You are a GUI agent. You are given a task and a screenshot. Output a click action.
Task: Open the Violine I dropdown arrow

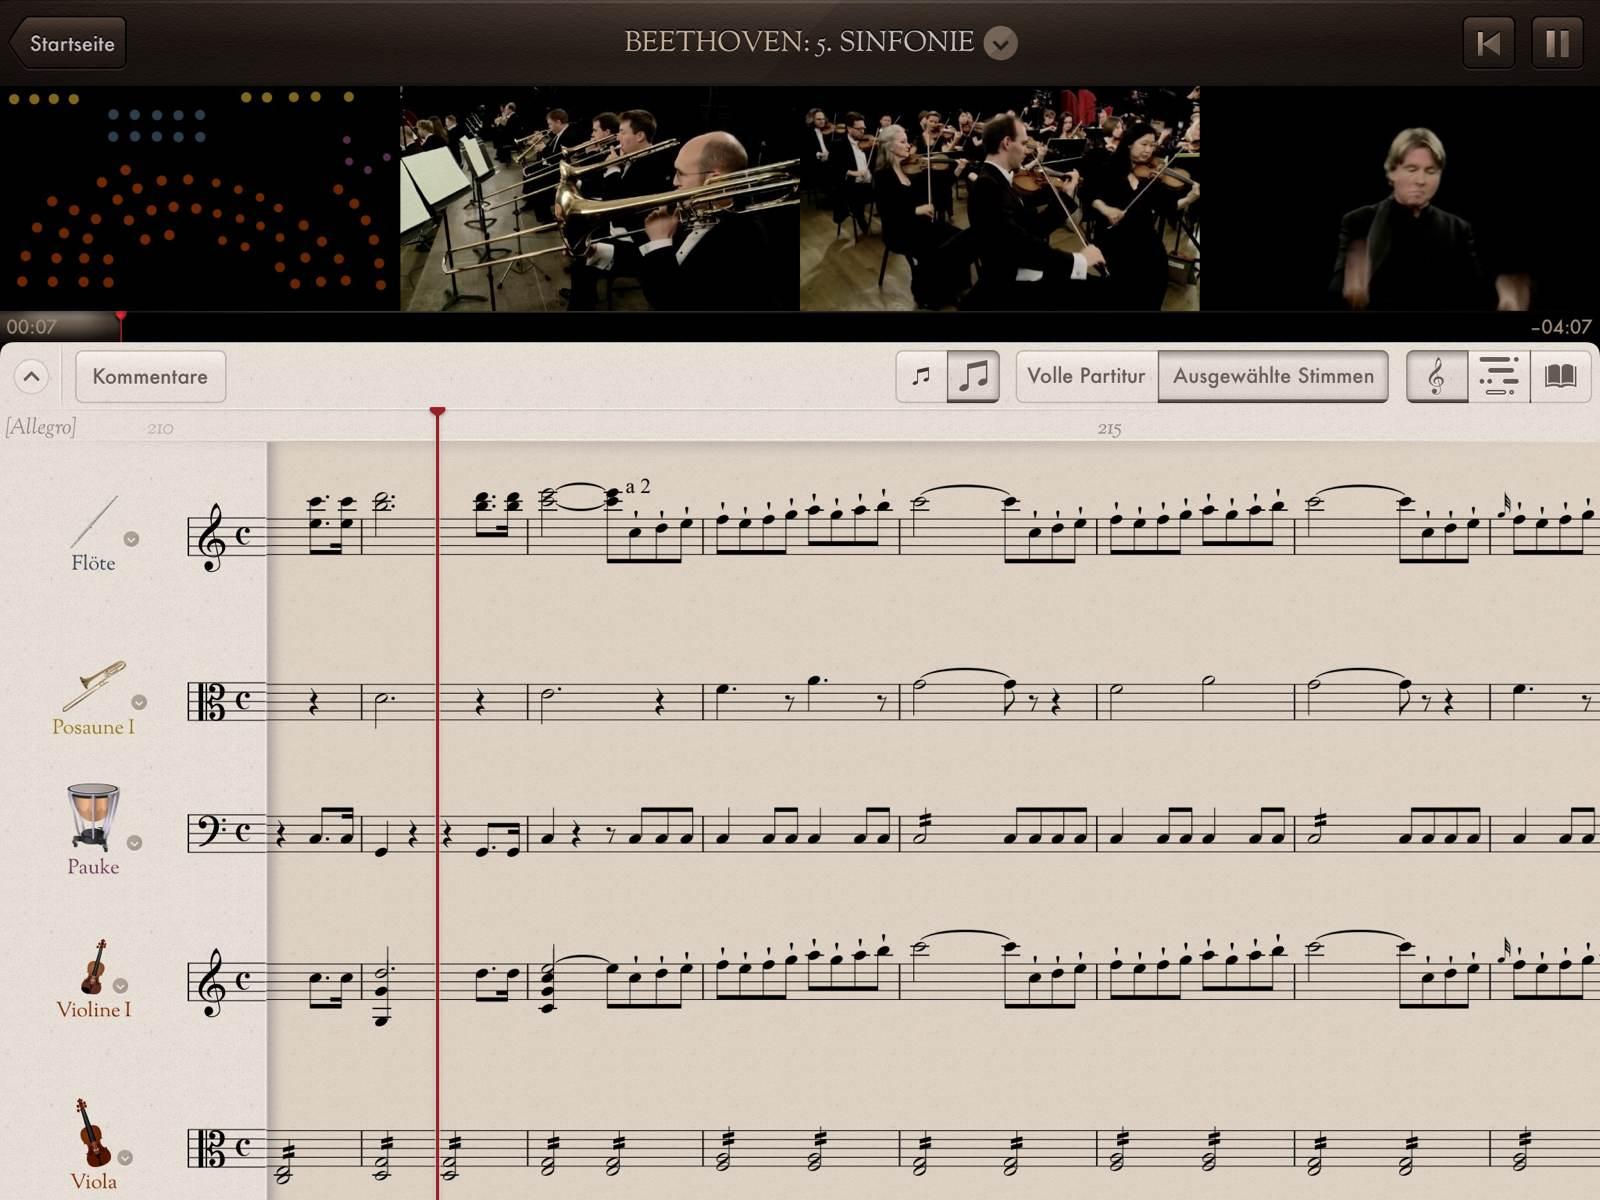click(120, 986)
